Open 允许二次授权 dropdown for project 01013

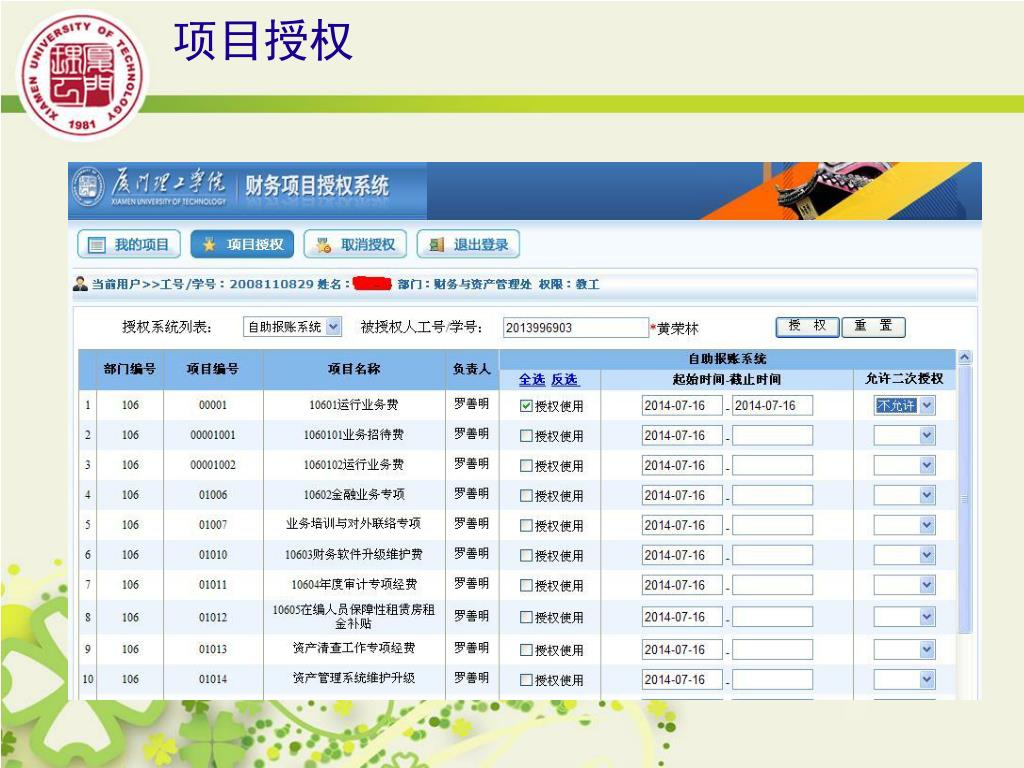click(904, 650)
